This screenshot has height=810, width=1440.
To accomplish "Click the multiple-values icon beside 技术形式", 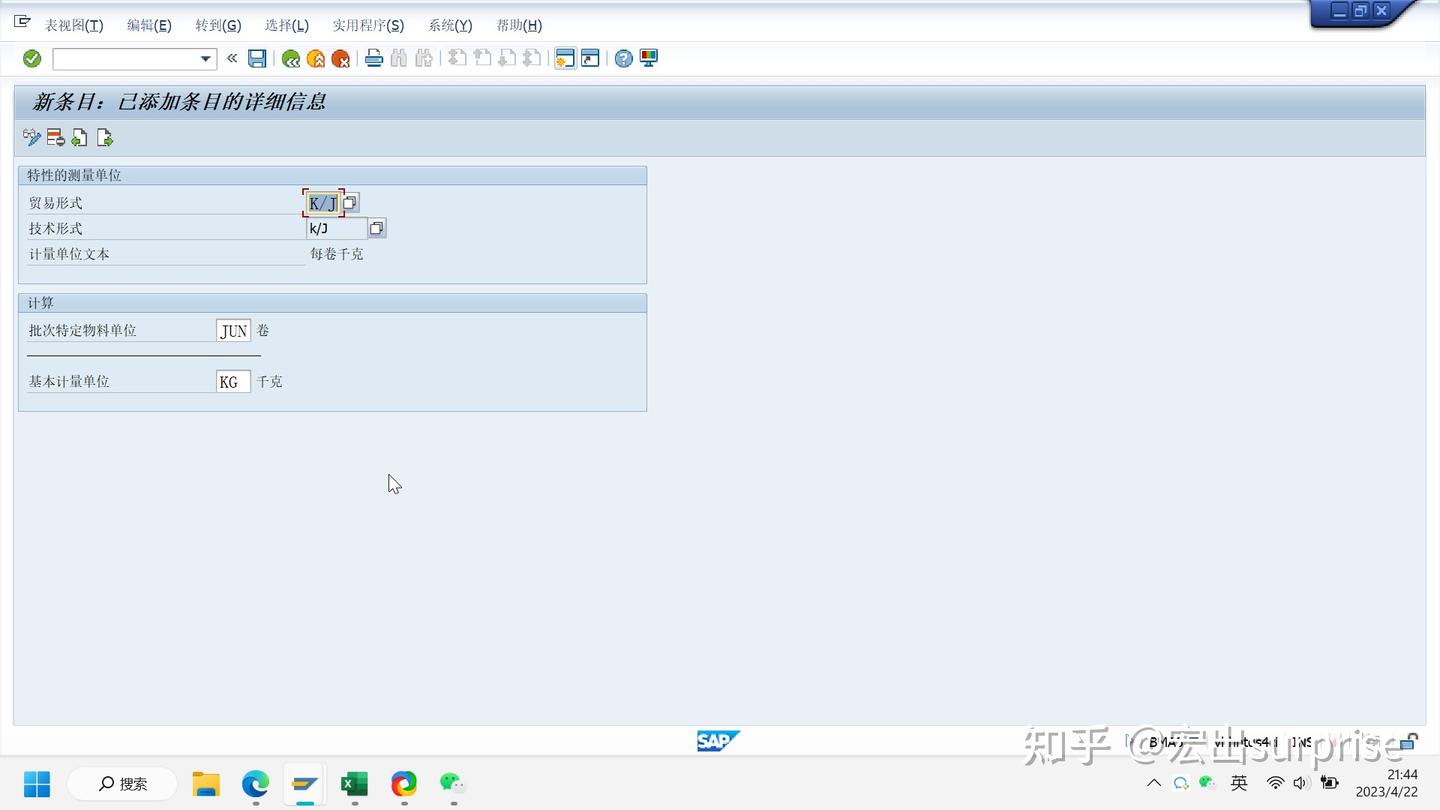I will [377, 228].
